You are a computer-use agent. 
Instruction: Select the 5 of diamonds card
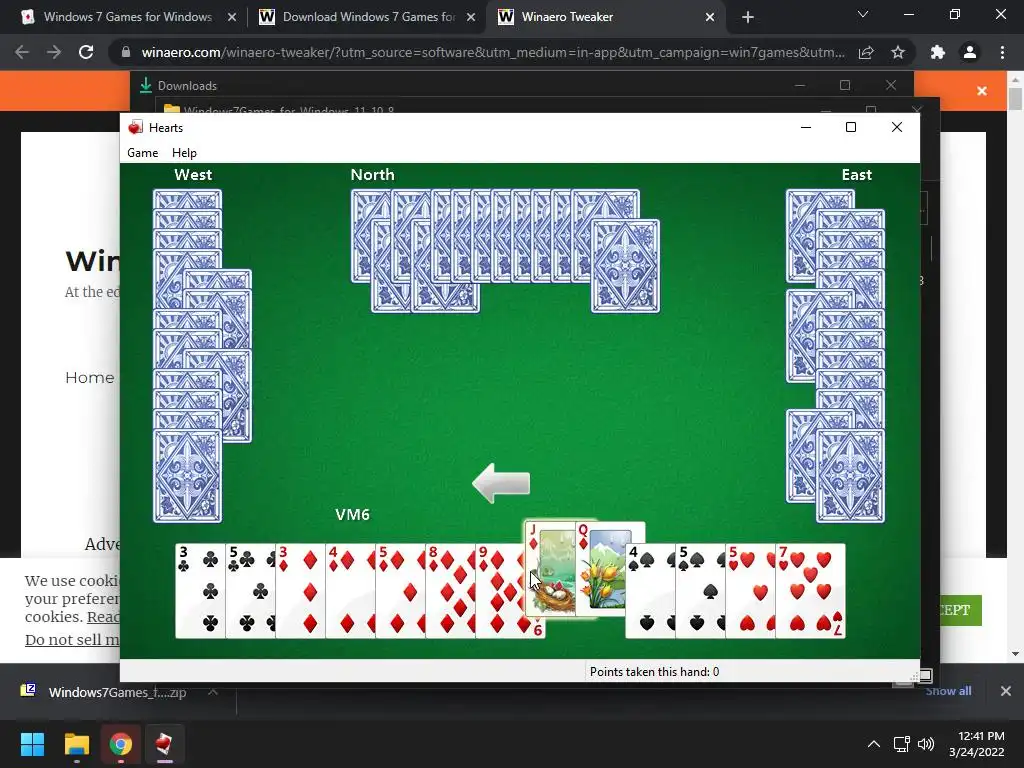400,590
